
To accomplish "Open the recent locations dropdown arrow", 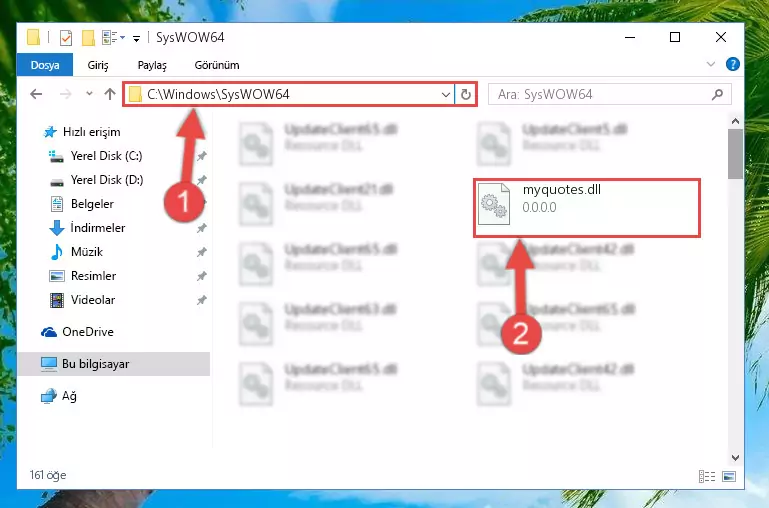I will coord(89,93).
